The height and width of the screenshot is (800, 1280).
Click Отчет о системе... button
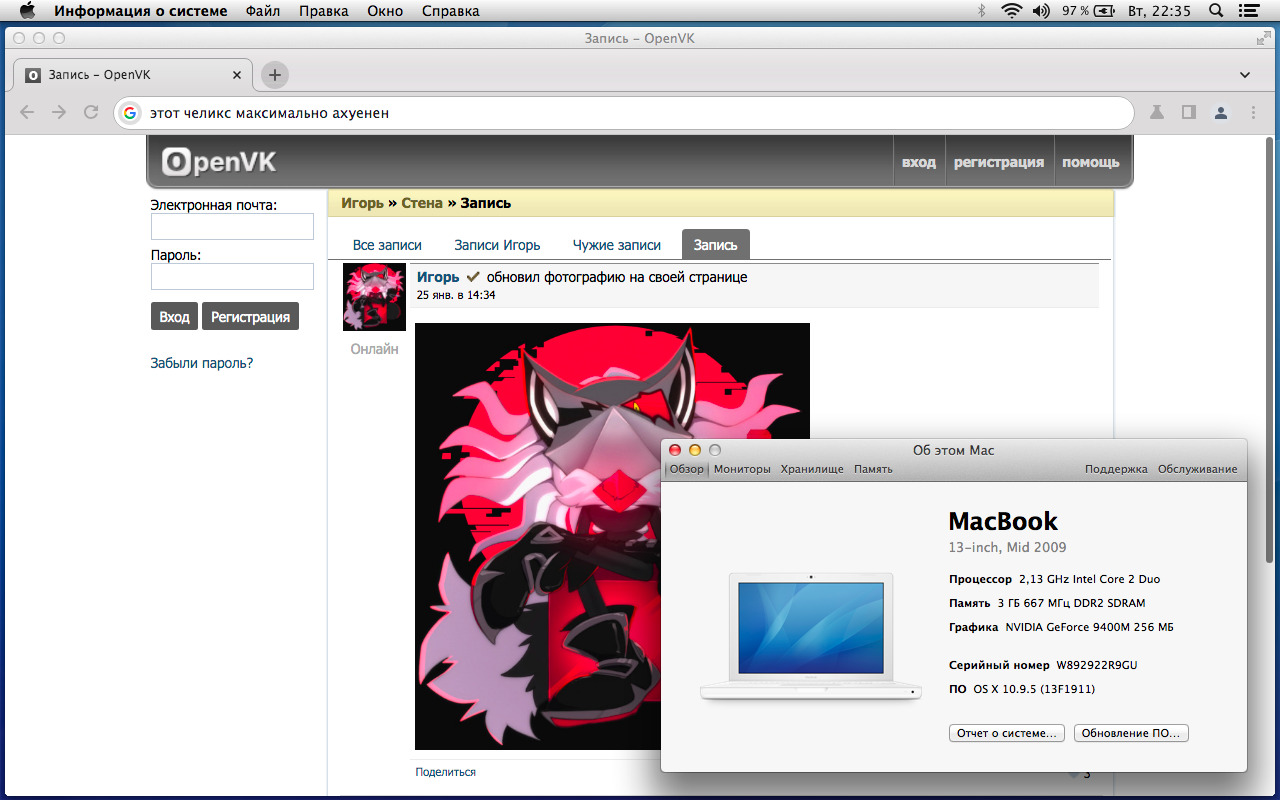pyautogui.click(x=1007, y=733)
